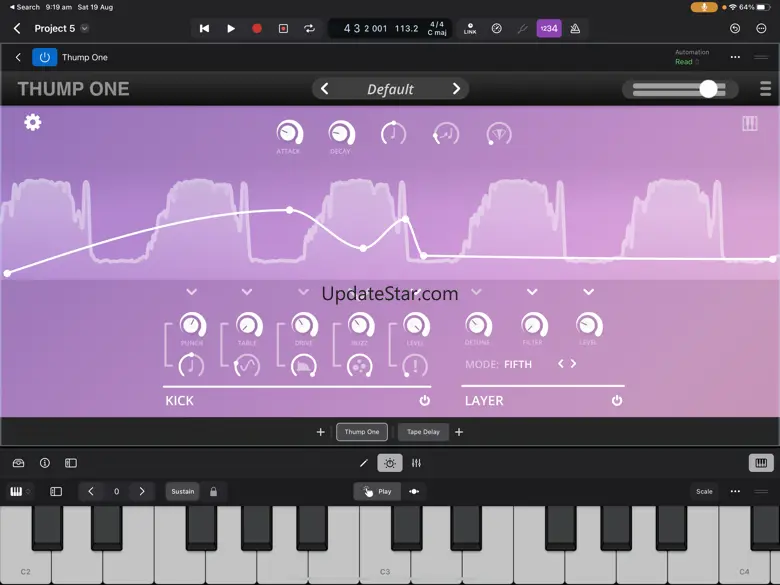Select the Thump One plugin tab

pos(362,432)
